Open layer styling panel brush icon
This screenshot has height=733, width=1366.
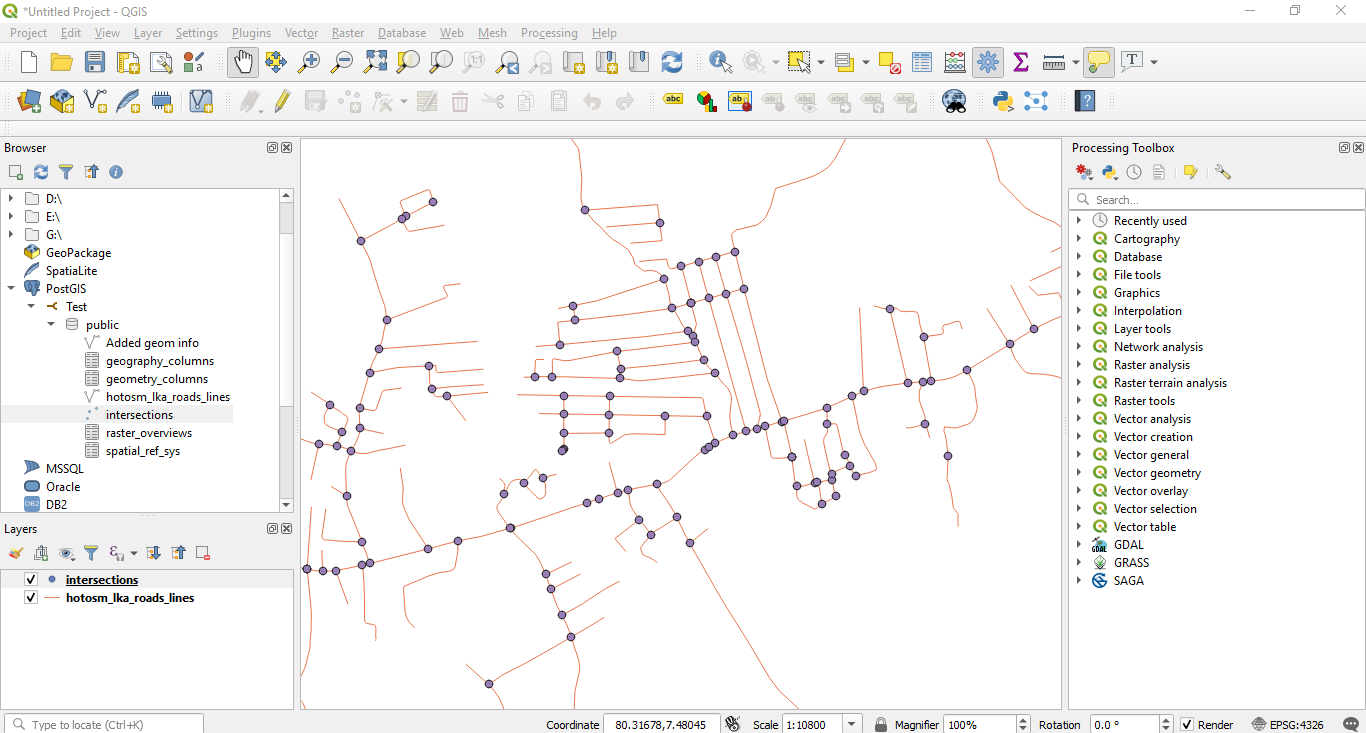click(x=16, y=553)
